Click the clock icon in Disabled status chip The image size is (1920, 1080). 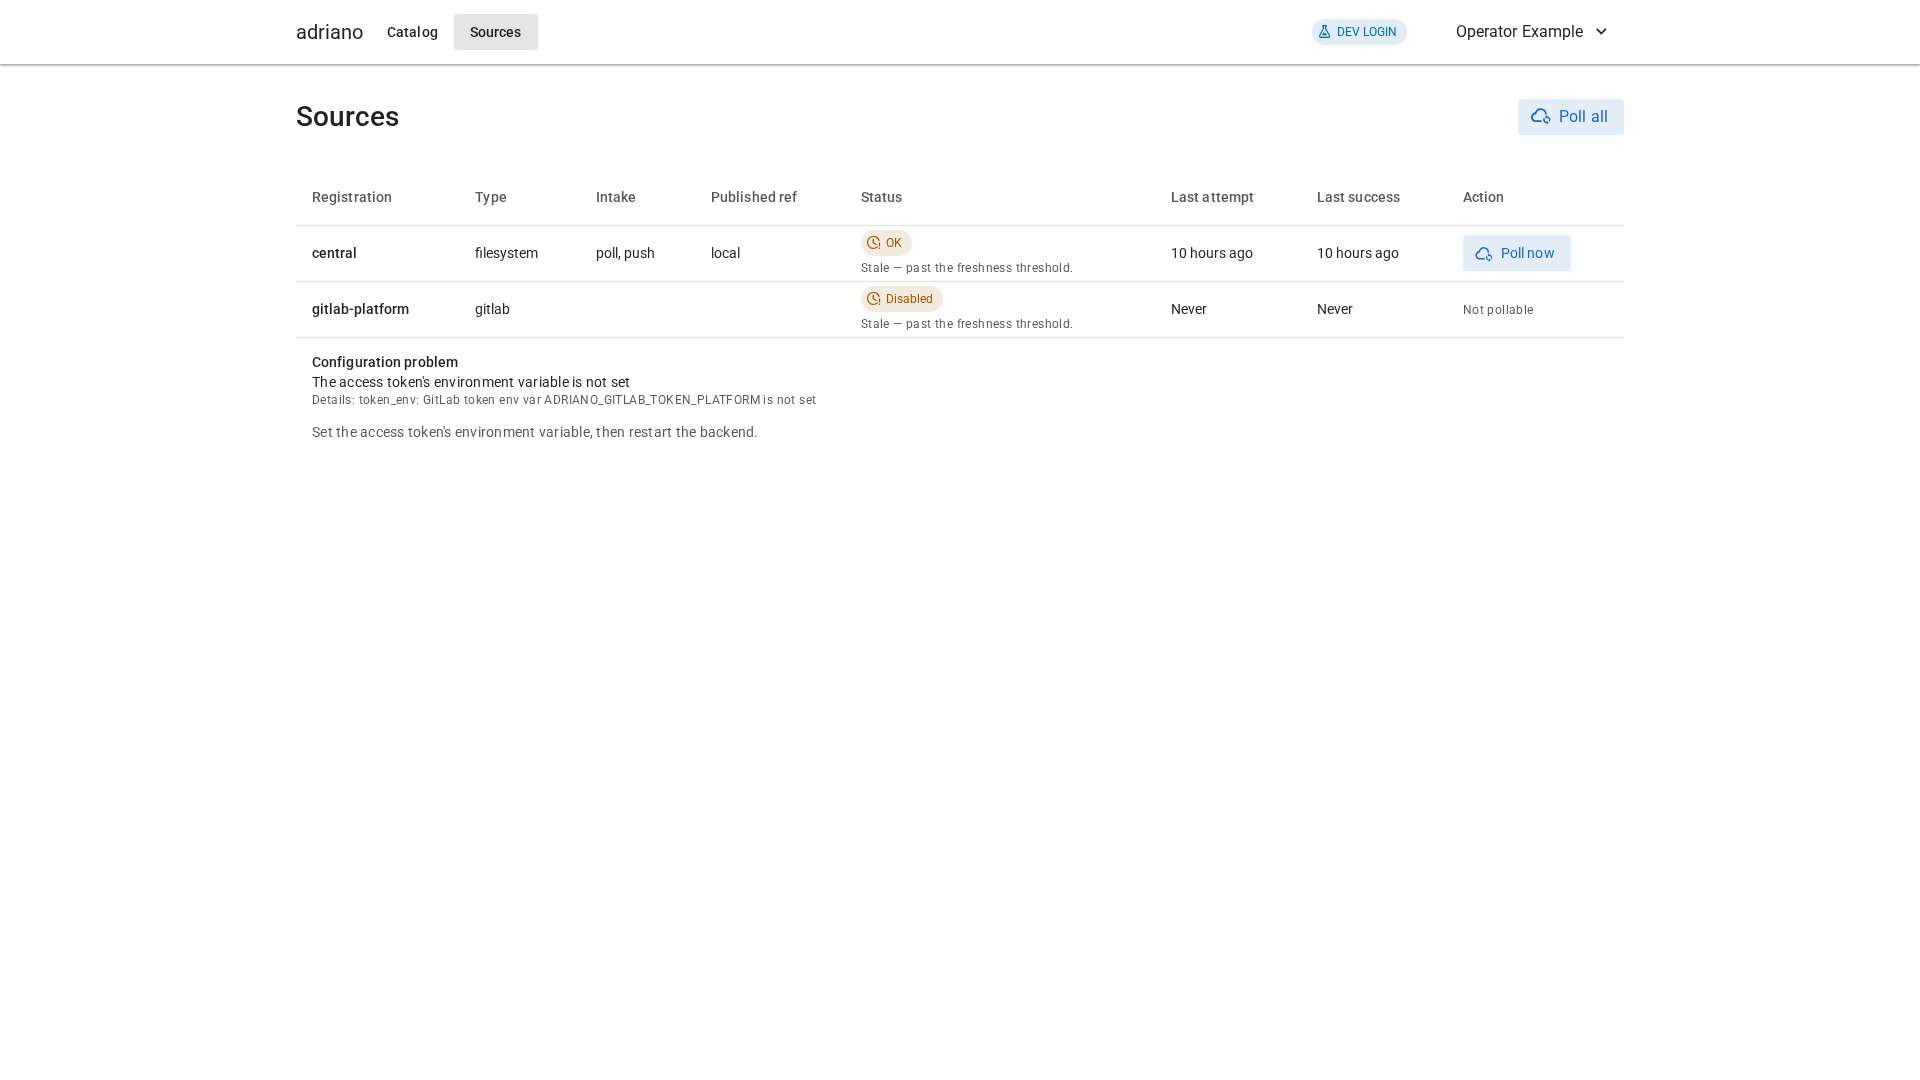(x=874, y=299)
